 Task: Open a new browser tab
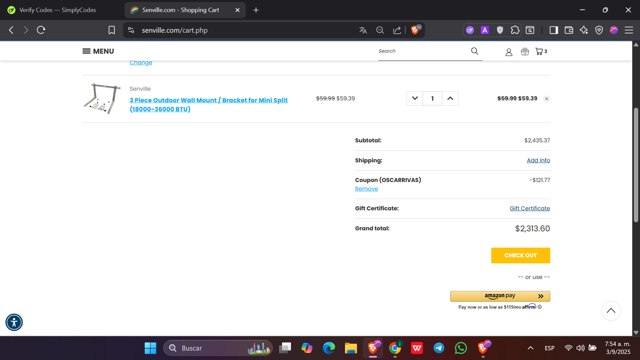256,10
